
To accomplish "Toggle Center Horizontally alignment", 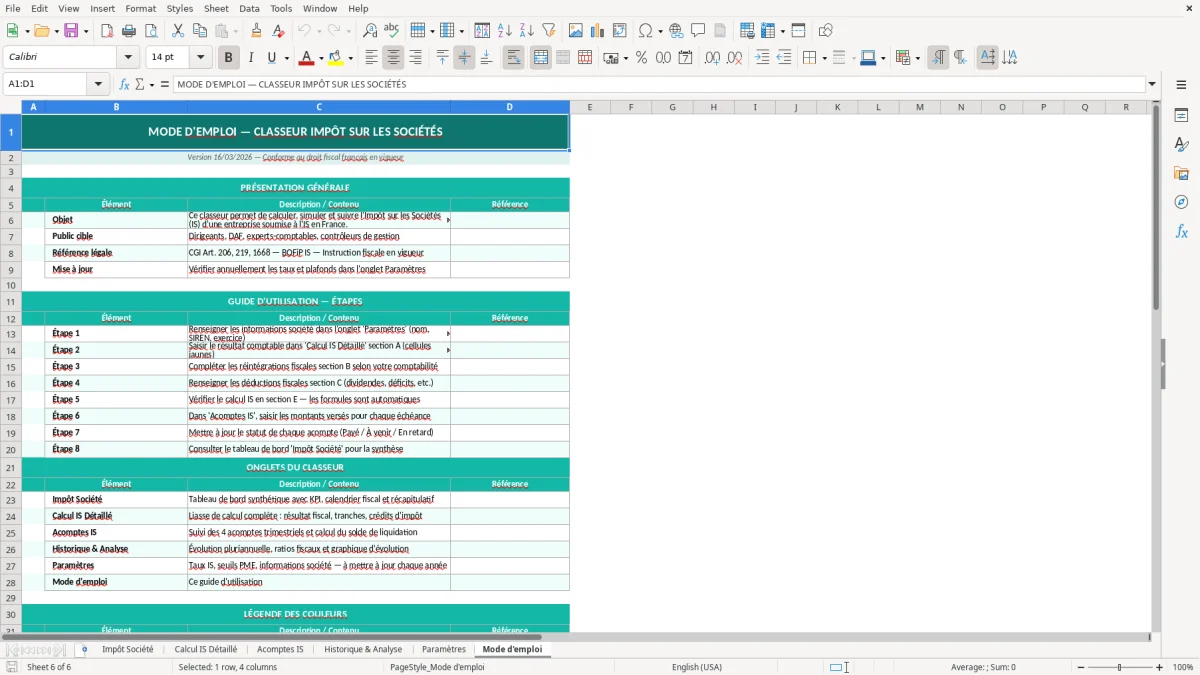I will (393, 58).
